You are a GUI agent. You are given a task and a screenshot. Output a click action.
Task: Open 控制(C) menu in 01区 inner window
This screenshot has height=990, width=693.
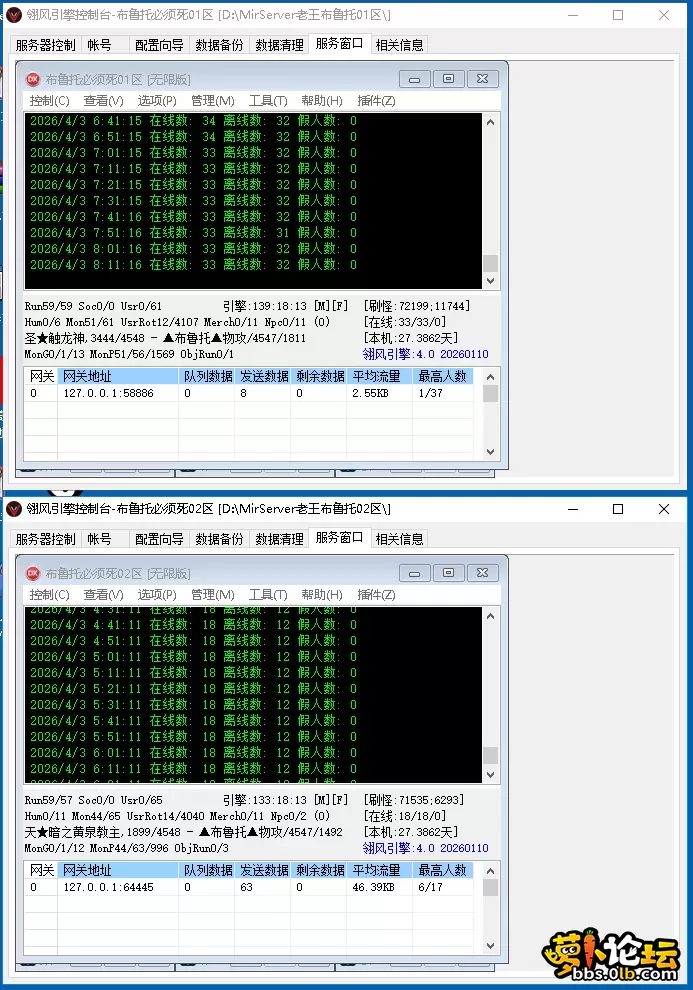click(49, 101)
